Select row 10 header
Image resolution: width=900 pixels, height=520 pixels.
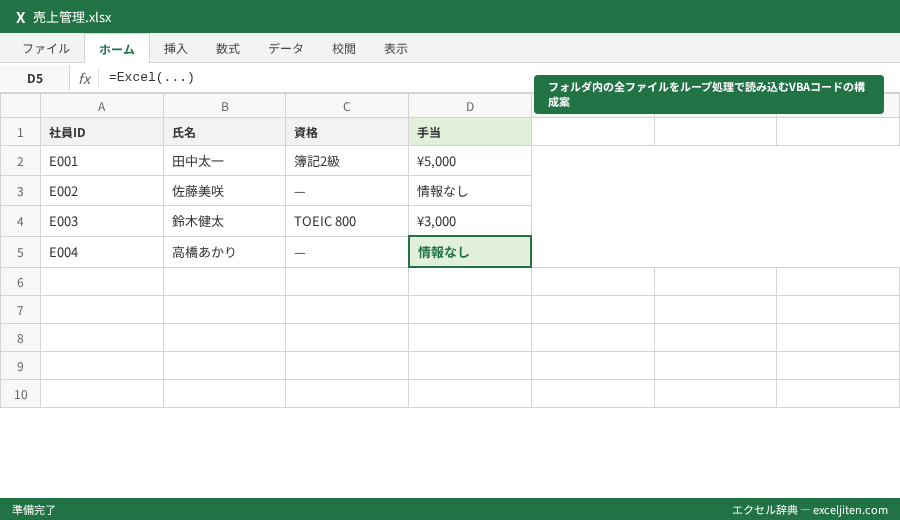pyautogui.click(x=20, y=394)
